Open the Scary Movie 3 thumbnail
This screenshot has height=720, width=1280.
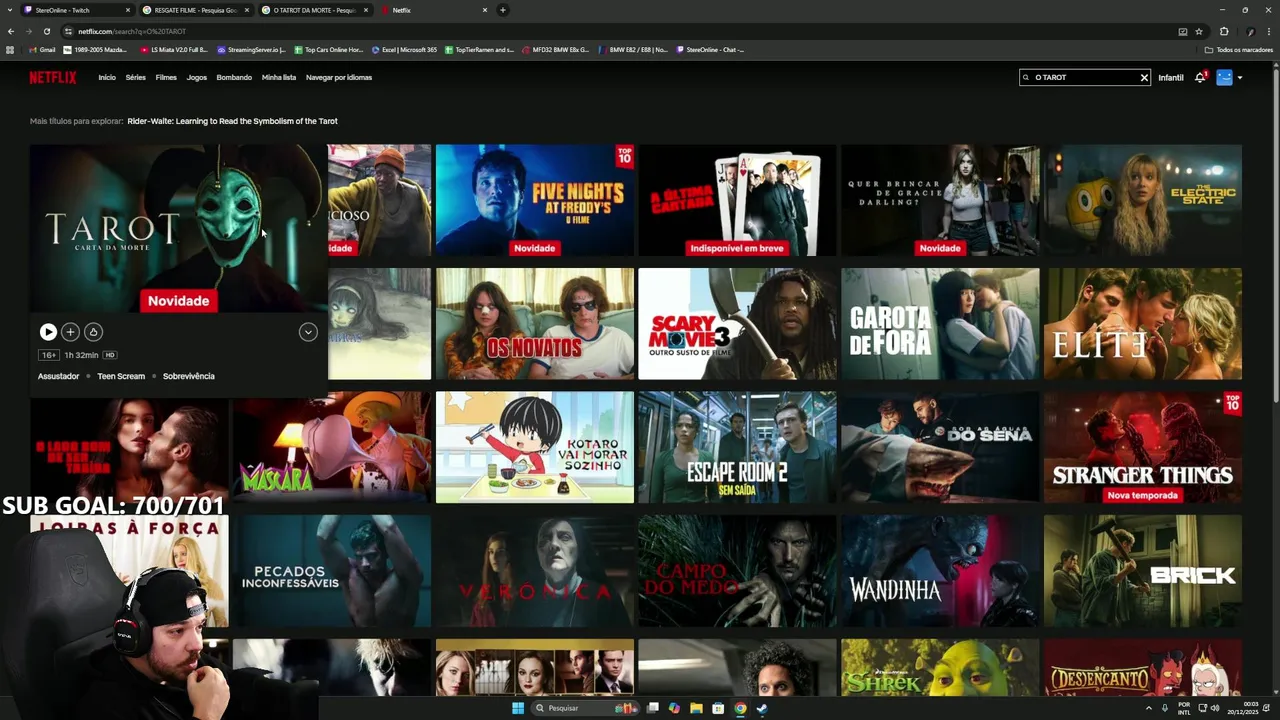737,324
